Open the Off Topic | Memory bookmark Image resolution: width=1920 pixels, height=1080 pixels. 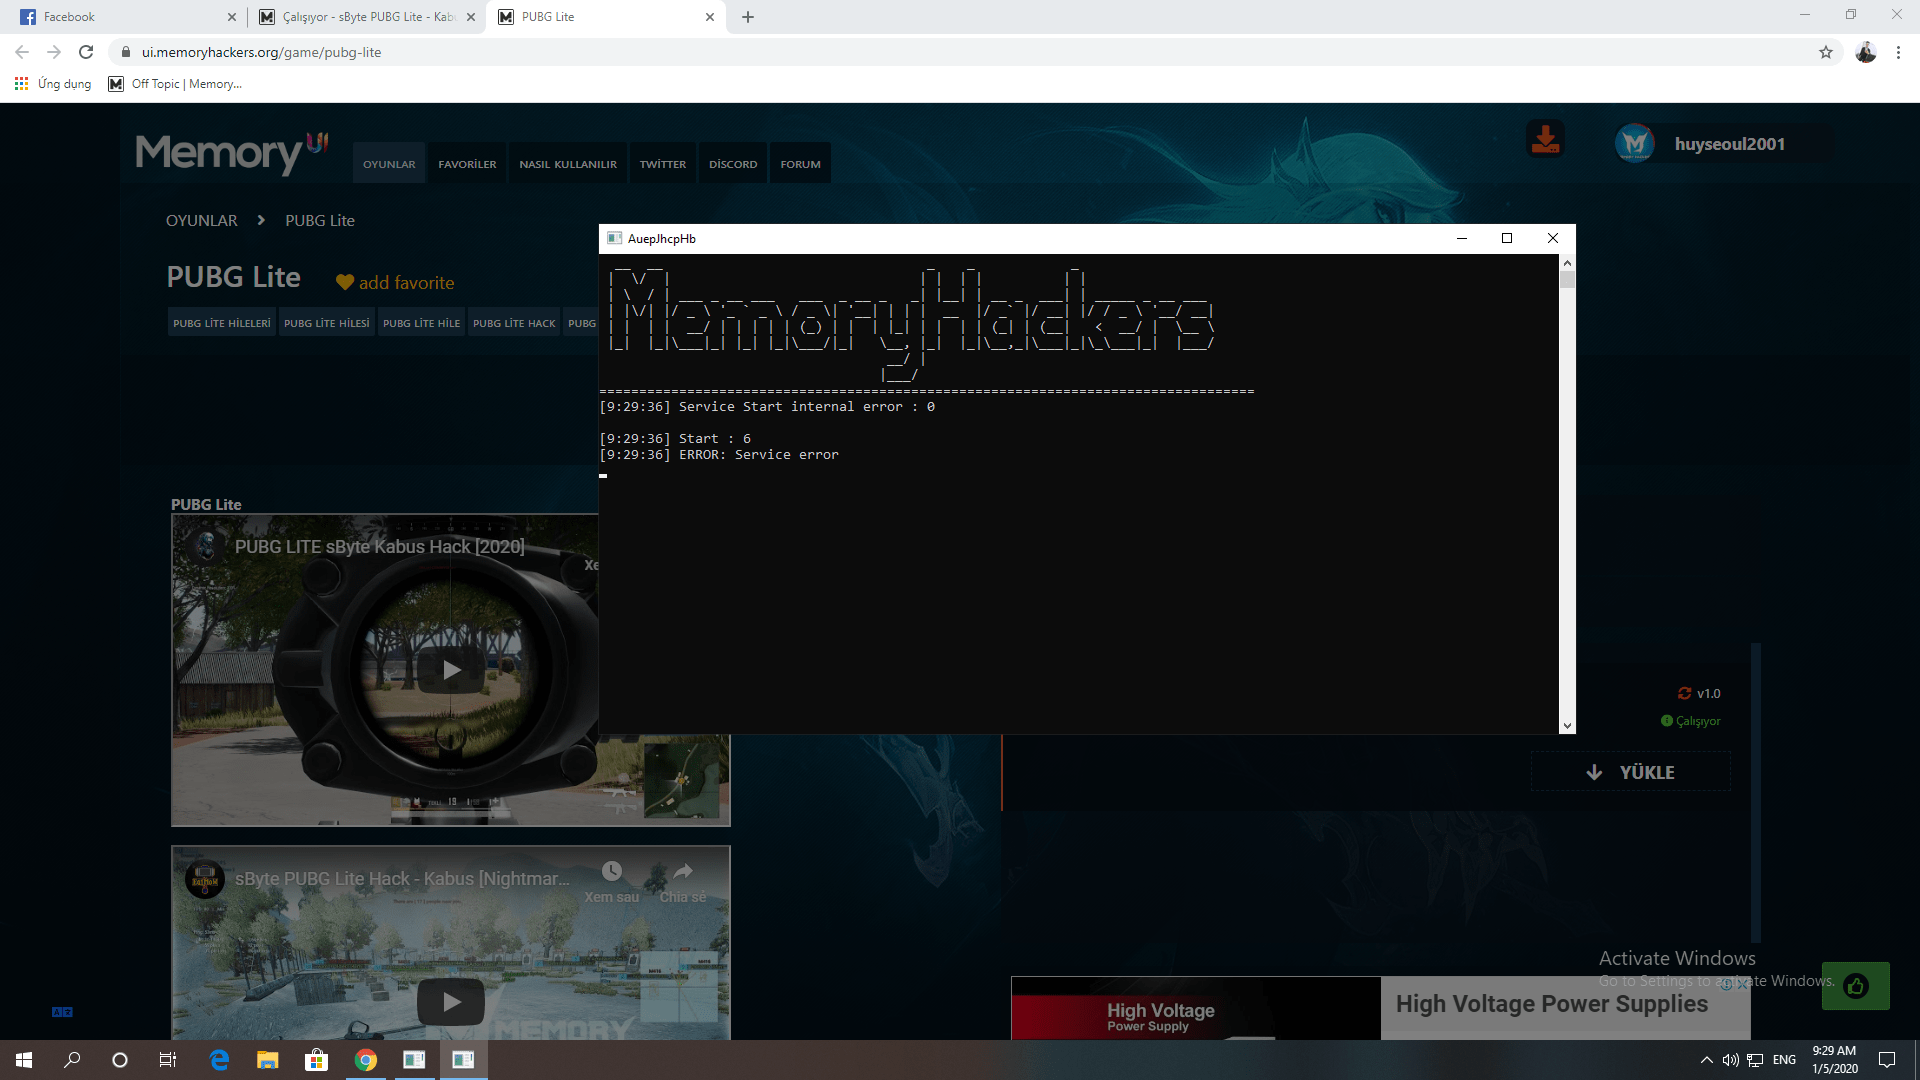click(176, 84)
